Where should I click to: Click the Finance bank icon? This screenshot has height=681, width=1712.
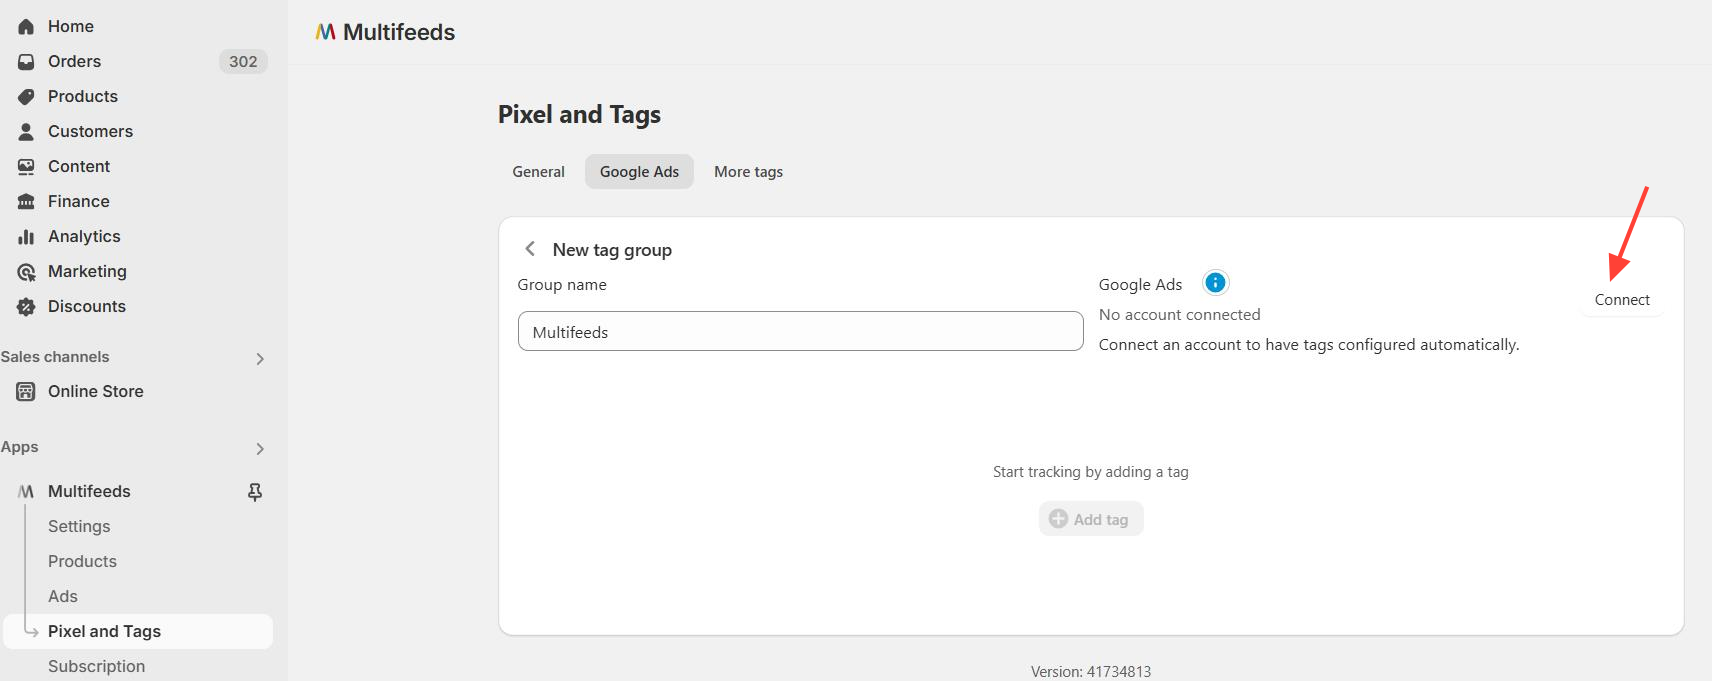point(26,201)
